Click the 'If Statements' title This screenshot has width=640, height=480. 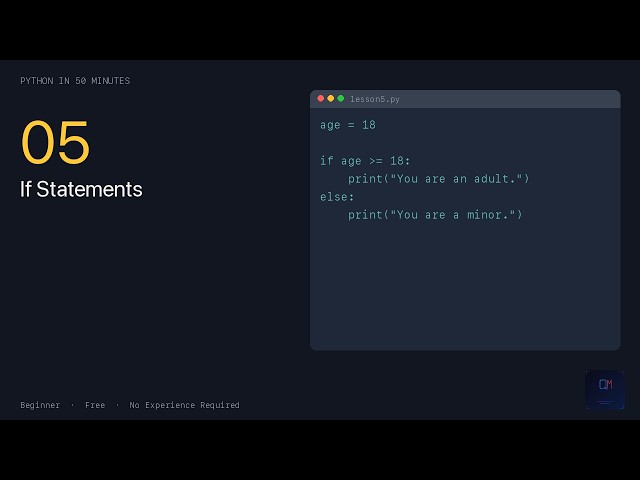(81, 189)
